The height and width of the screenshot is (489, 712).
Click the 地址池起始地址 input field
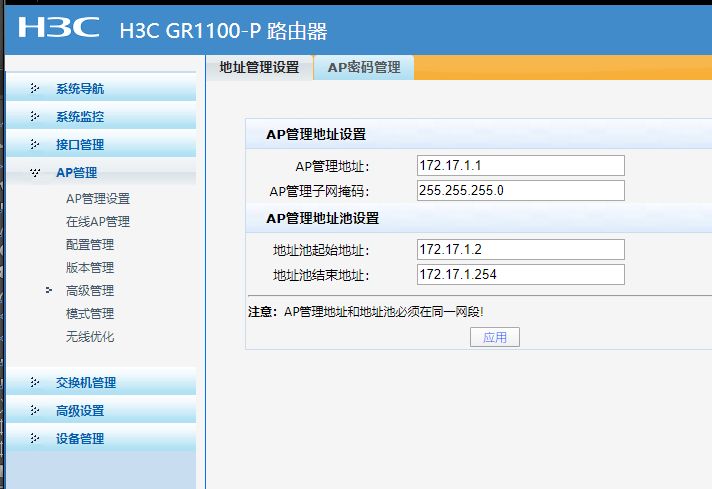[x=521, y=250]
